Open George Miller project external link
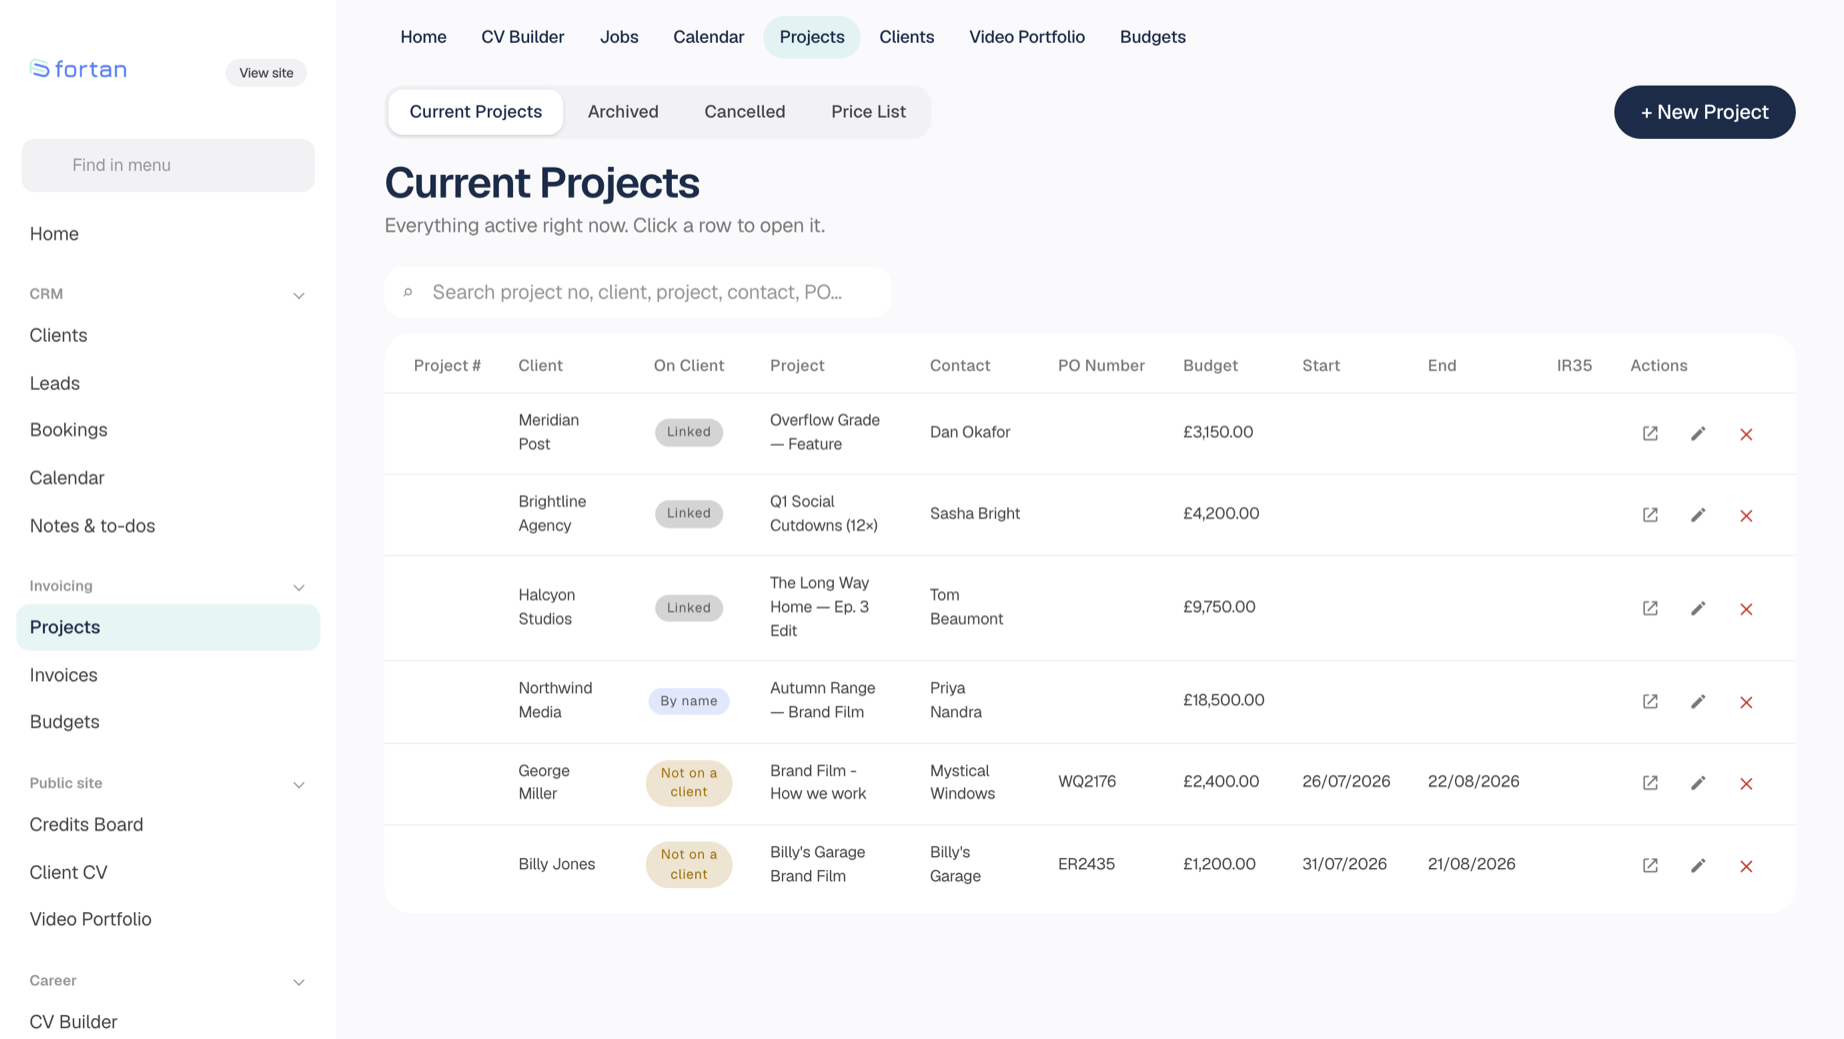The image size is (1844, 1039). [x=1650, y=783]
